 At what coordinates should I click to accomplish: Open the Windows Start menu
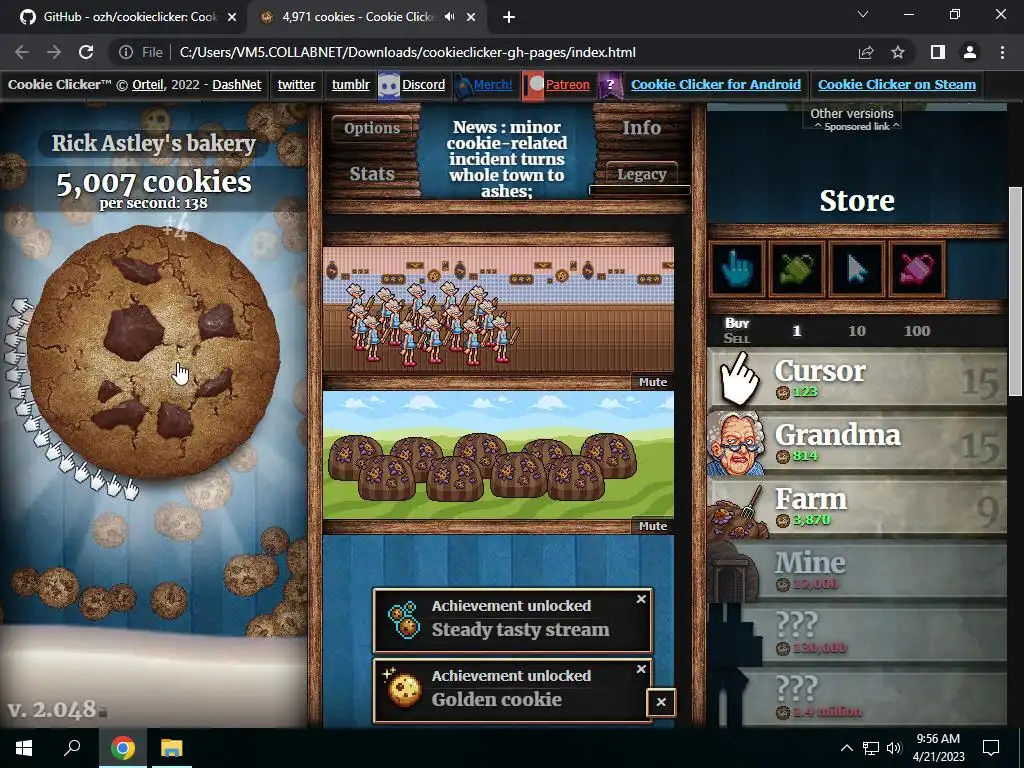click(x=24, y=748)
